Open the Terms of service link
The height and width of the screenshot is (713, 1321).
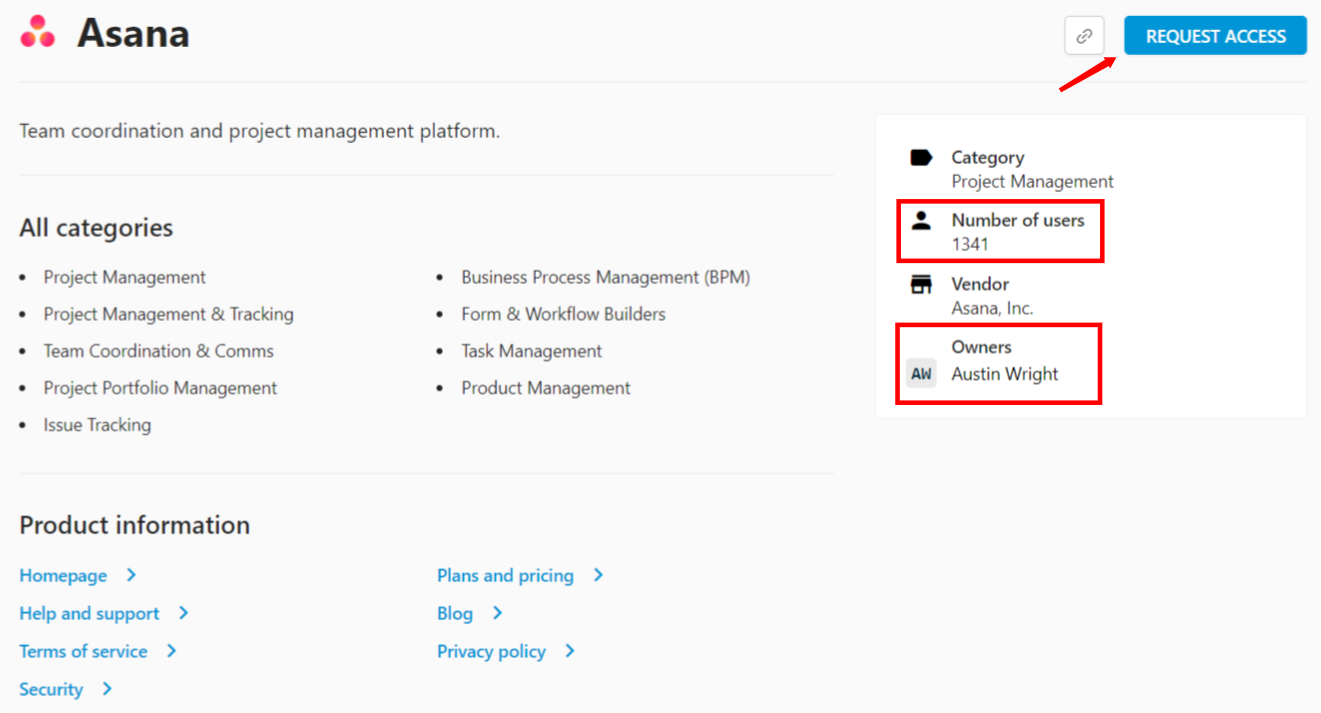[x=83, y=651]
